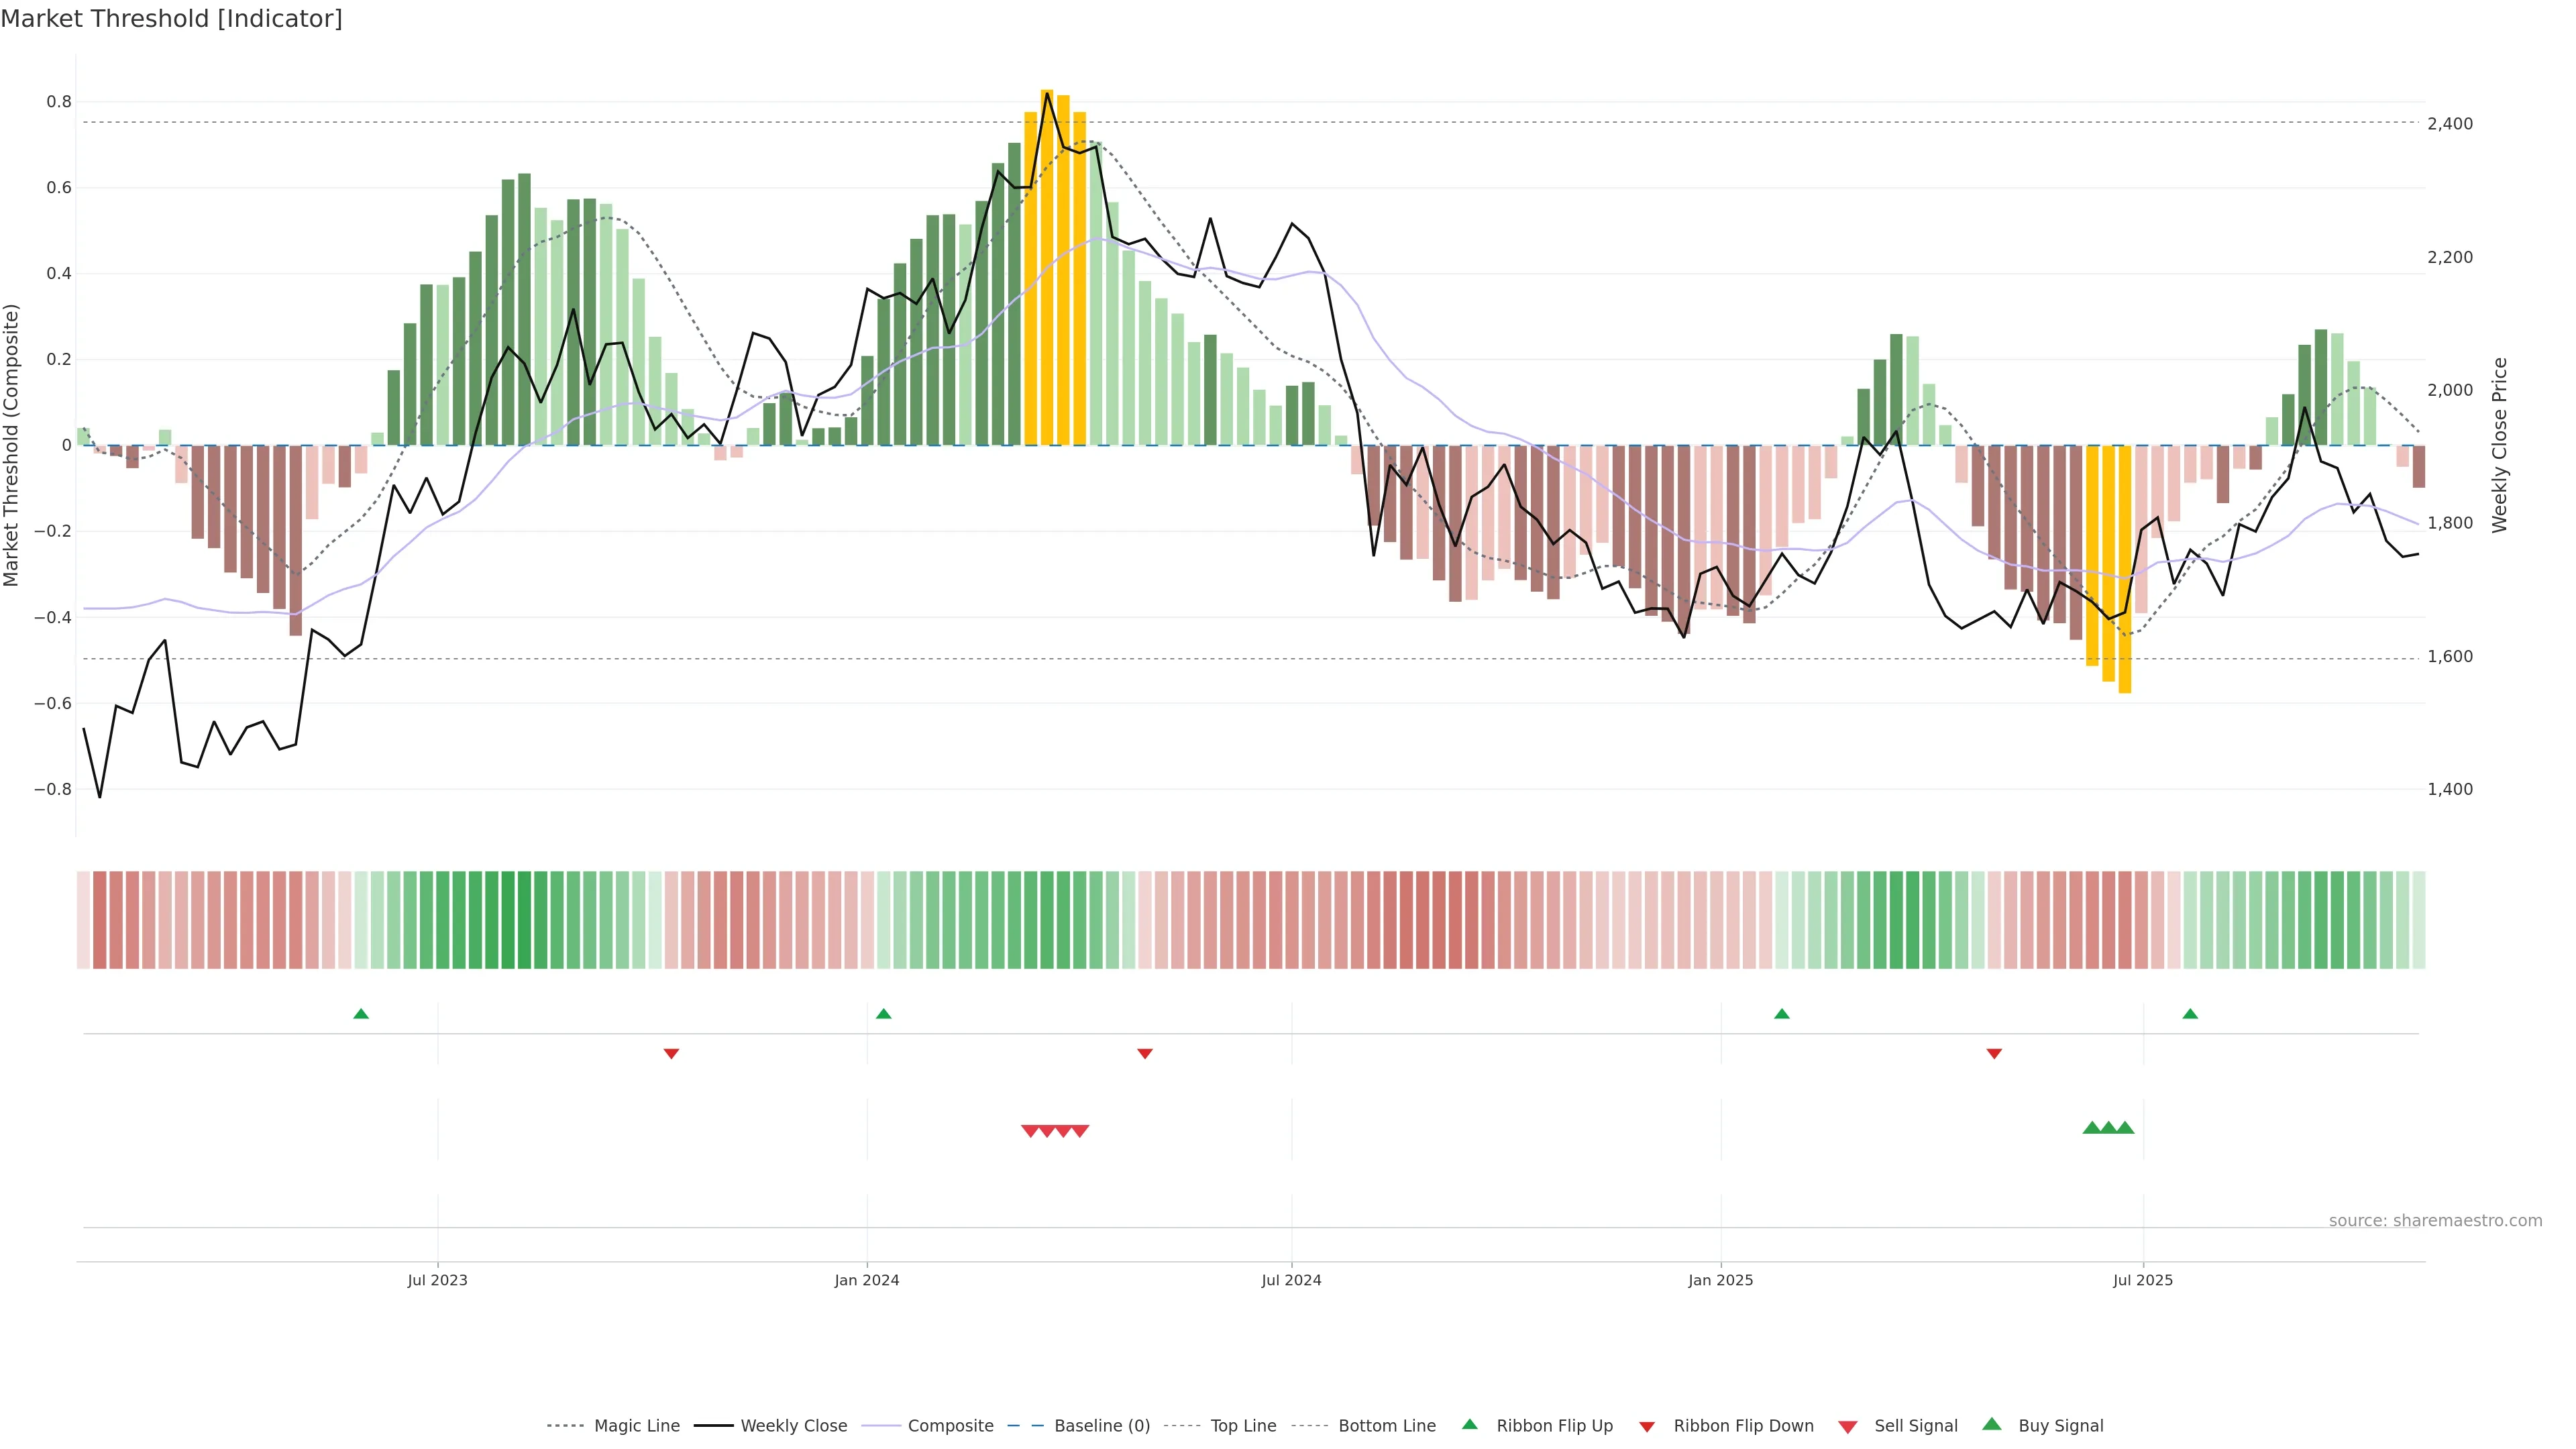Click the Top Line legend entry
This screenshot has width=2576, height=1449.
(x=1243, y=1426)
